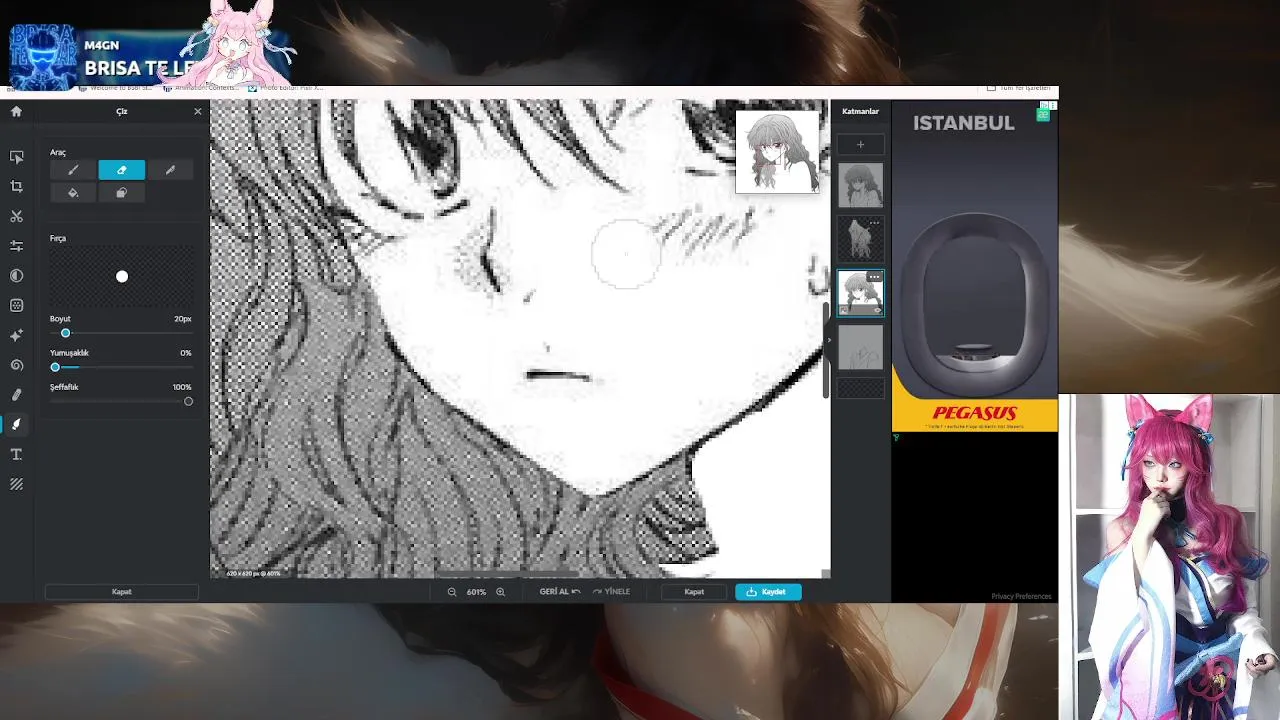1280x720 pixels.
Task: Click the Privacy Preferences link
Action: [x=1021, y=597]
